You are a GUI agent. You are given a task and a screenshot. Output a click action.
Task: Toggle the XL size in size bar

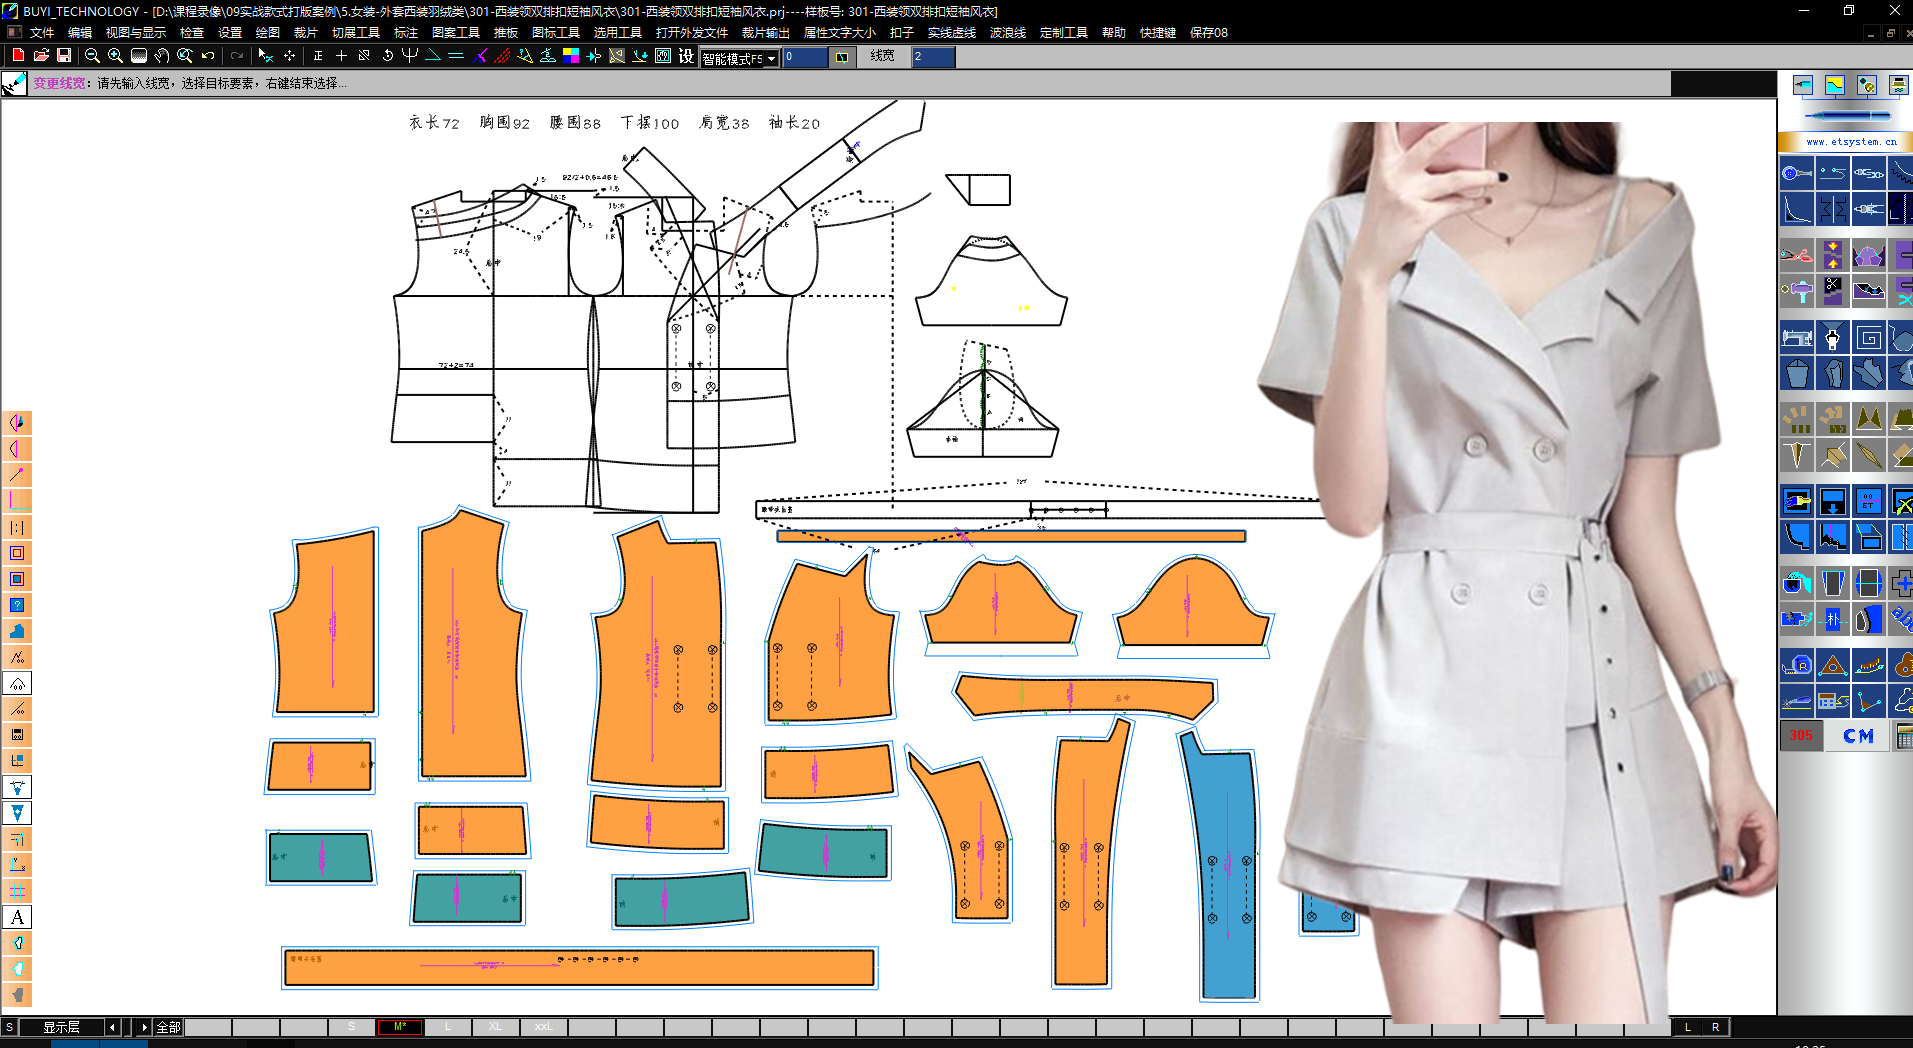point(496,1027)
